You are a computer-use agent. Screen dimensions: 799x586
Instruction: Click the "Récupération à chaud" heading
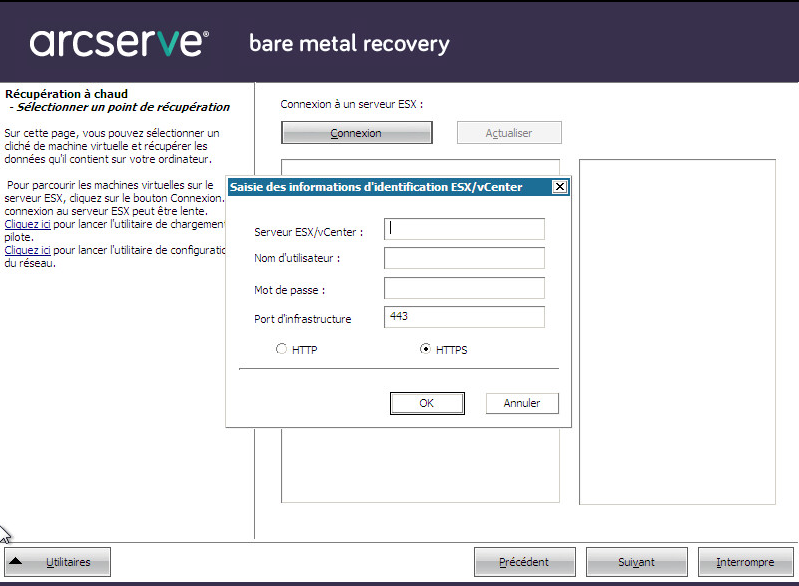[x=66, y=94]
